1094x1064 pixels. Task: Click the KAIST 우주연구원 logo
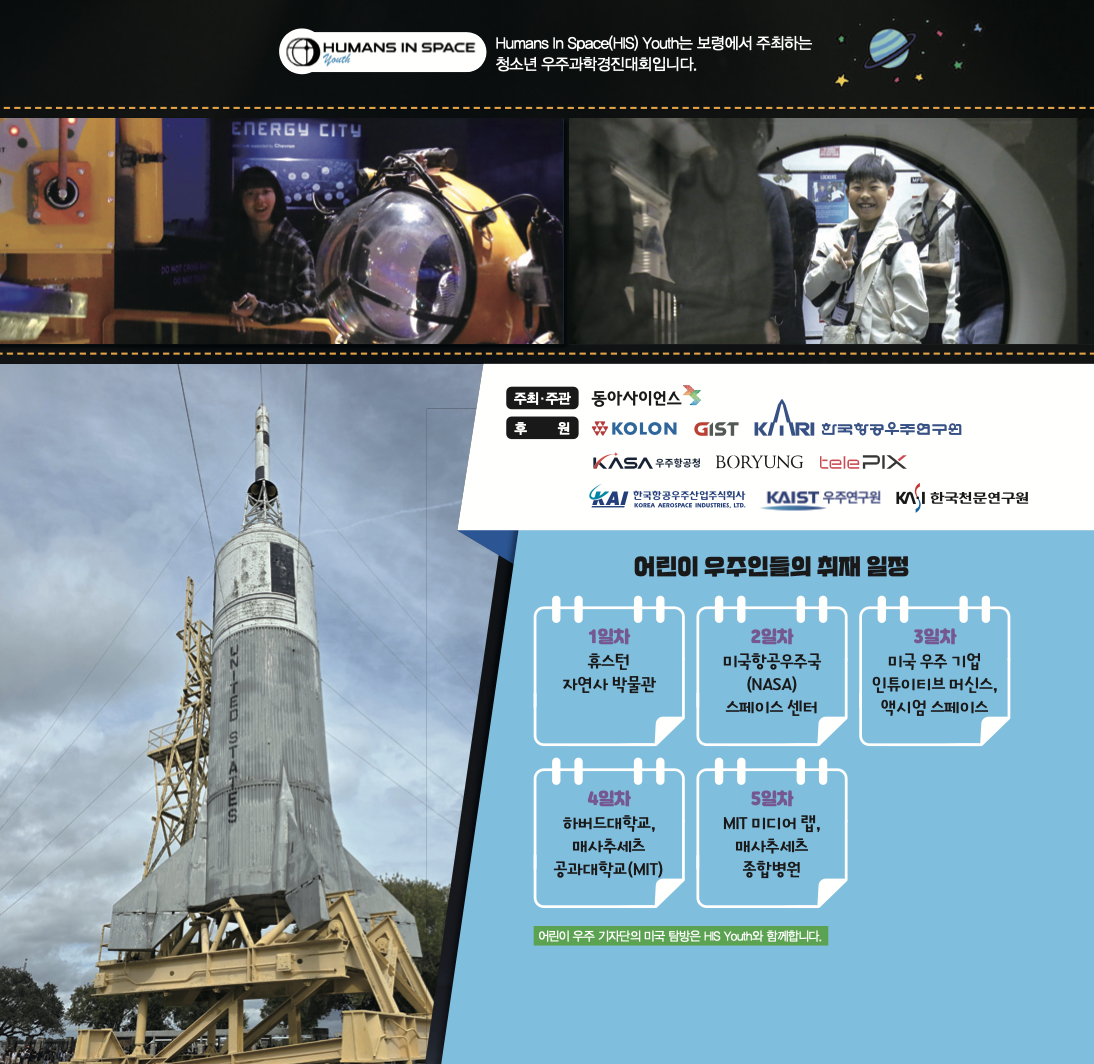(x=821, y=497)
